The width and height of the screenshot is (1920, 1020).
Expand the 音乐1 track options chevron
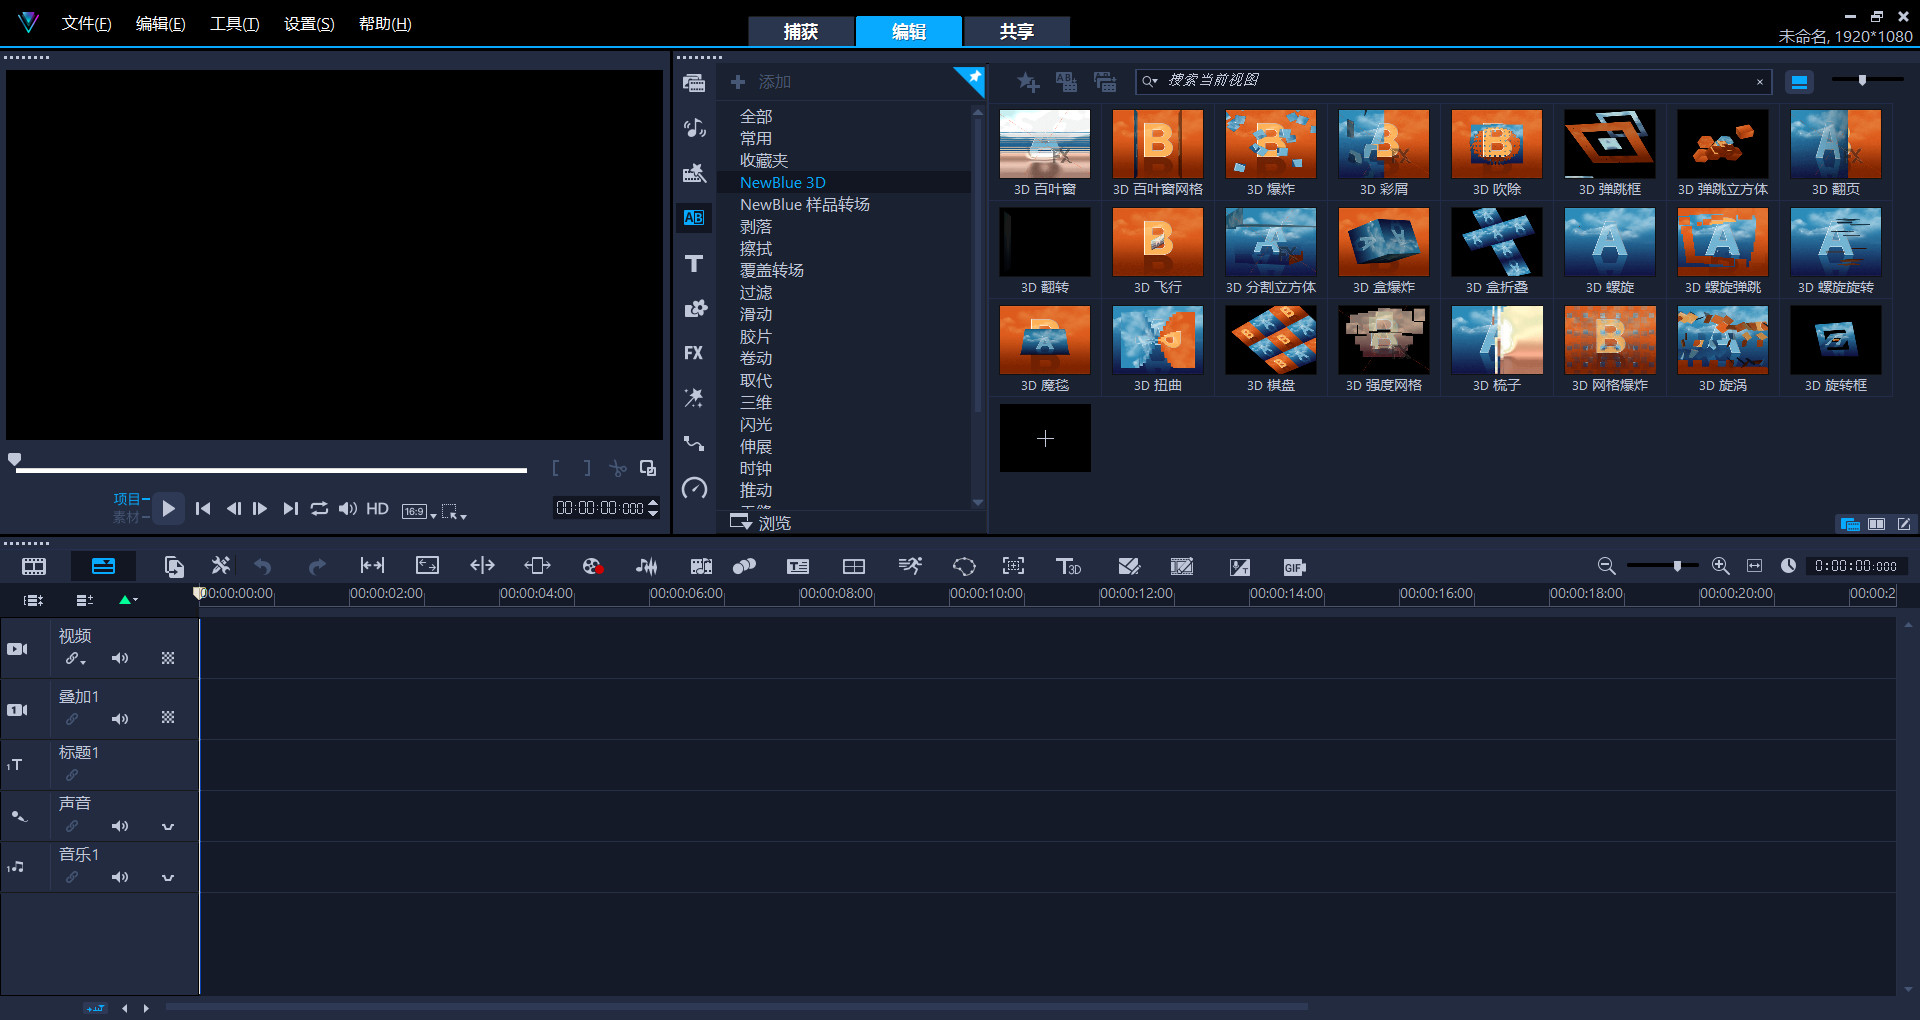point(168,878)
